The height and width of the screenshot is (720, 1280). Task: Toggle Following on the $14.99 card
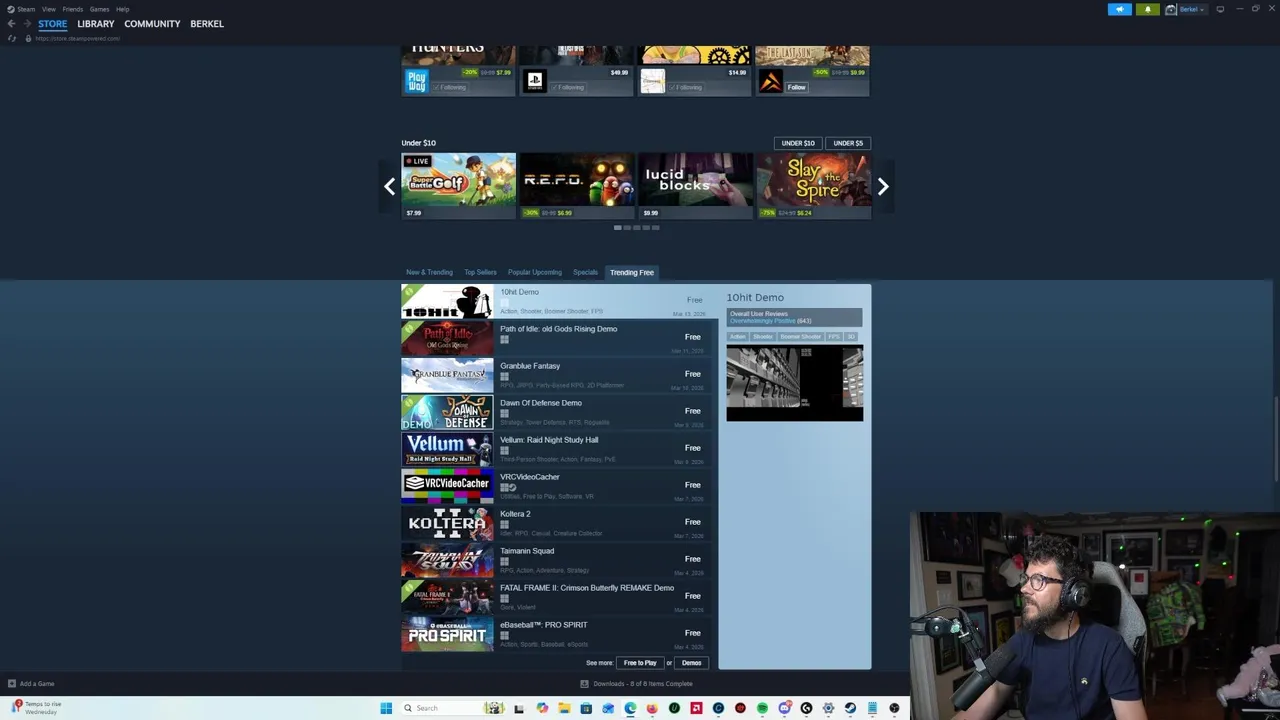coord(686,87)
